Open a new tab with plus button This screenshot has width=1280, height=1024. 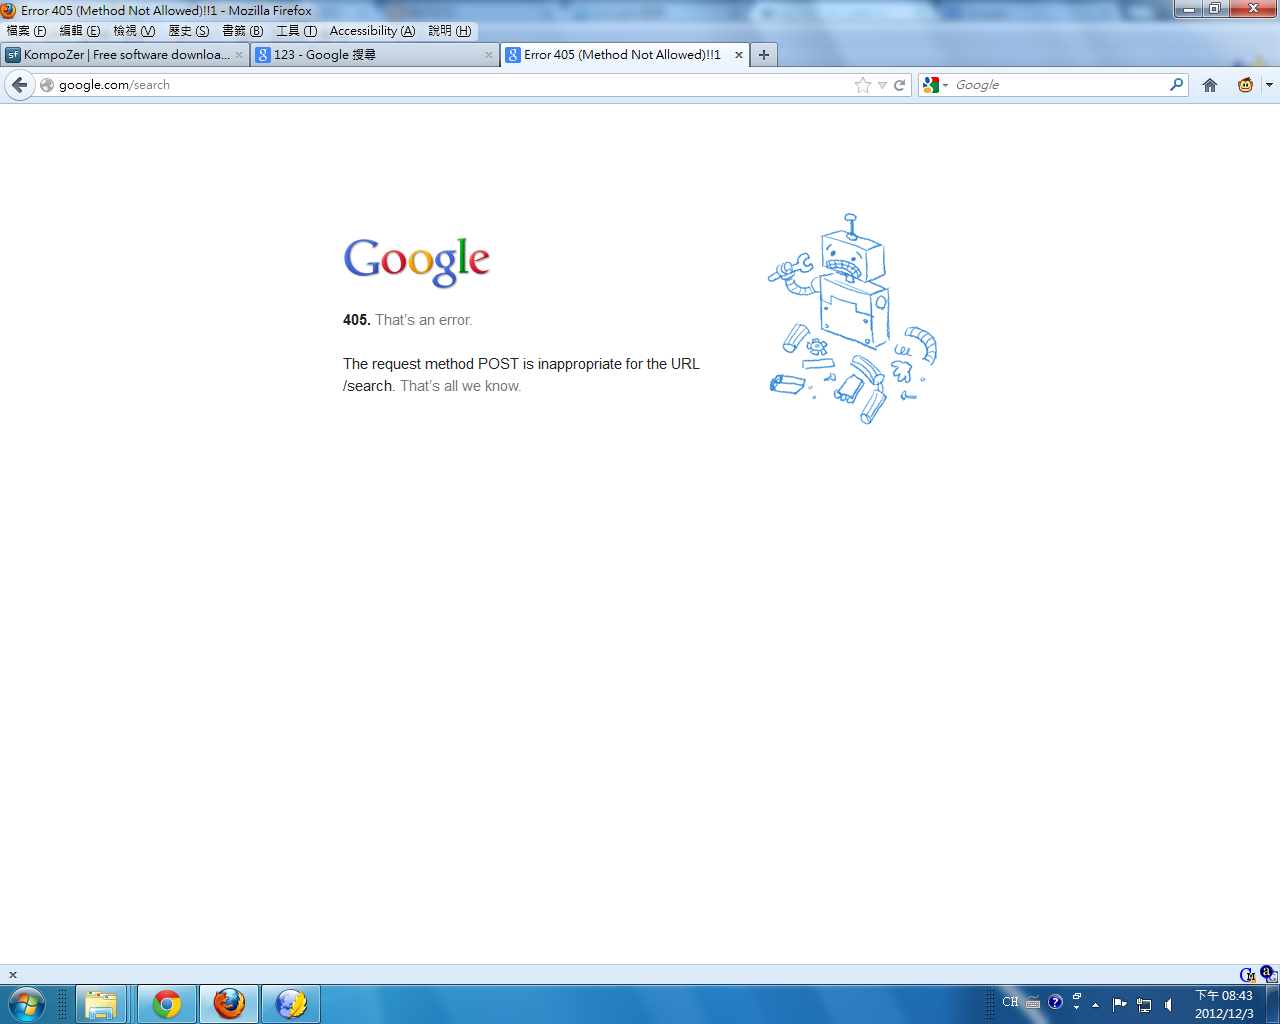(x=764, y=55)
